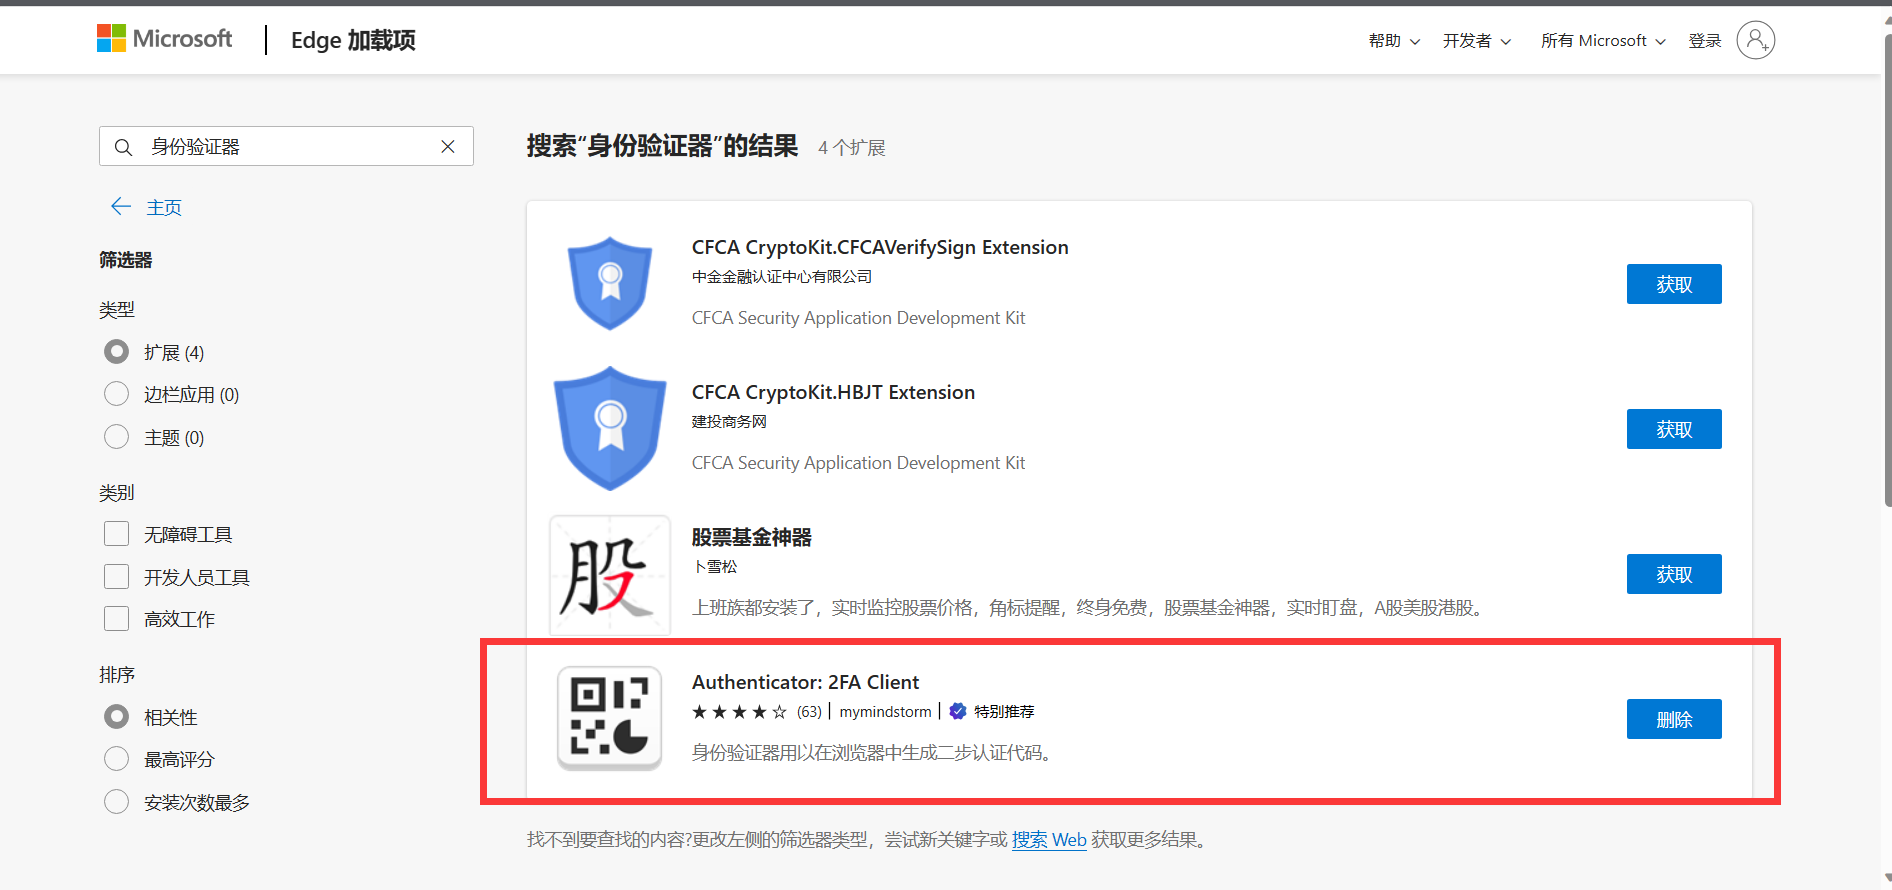The image size is (1892, 890).
Task: Open the 股票基金神器 title
Action: 752,537
